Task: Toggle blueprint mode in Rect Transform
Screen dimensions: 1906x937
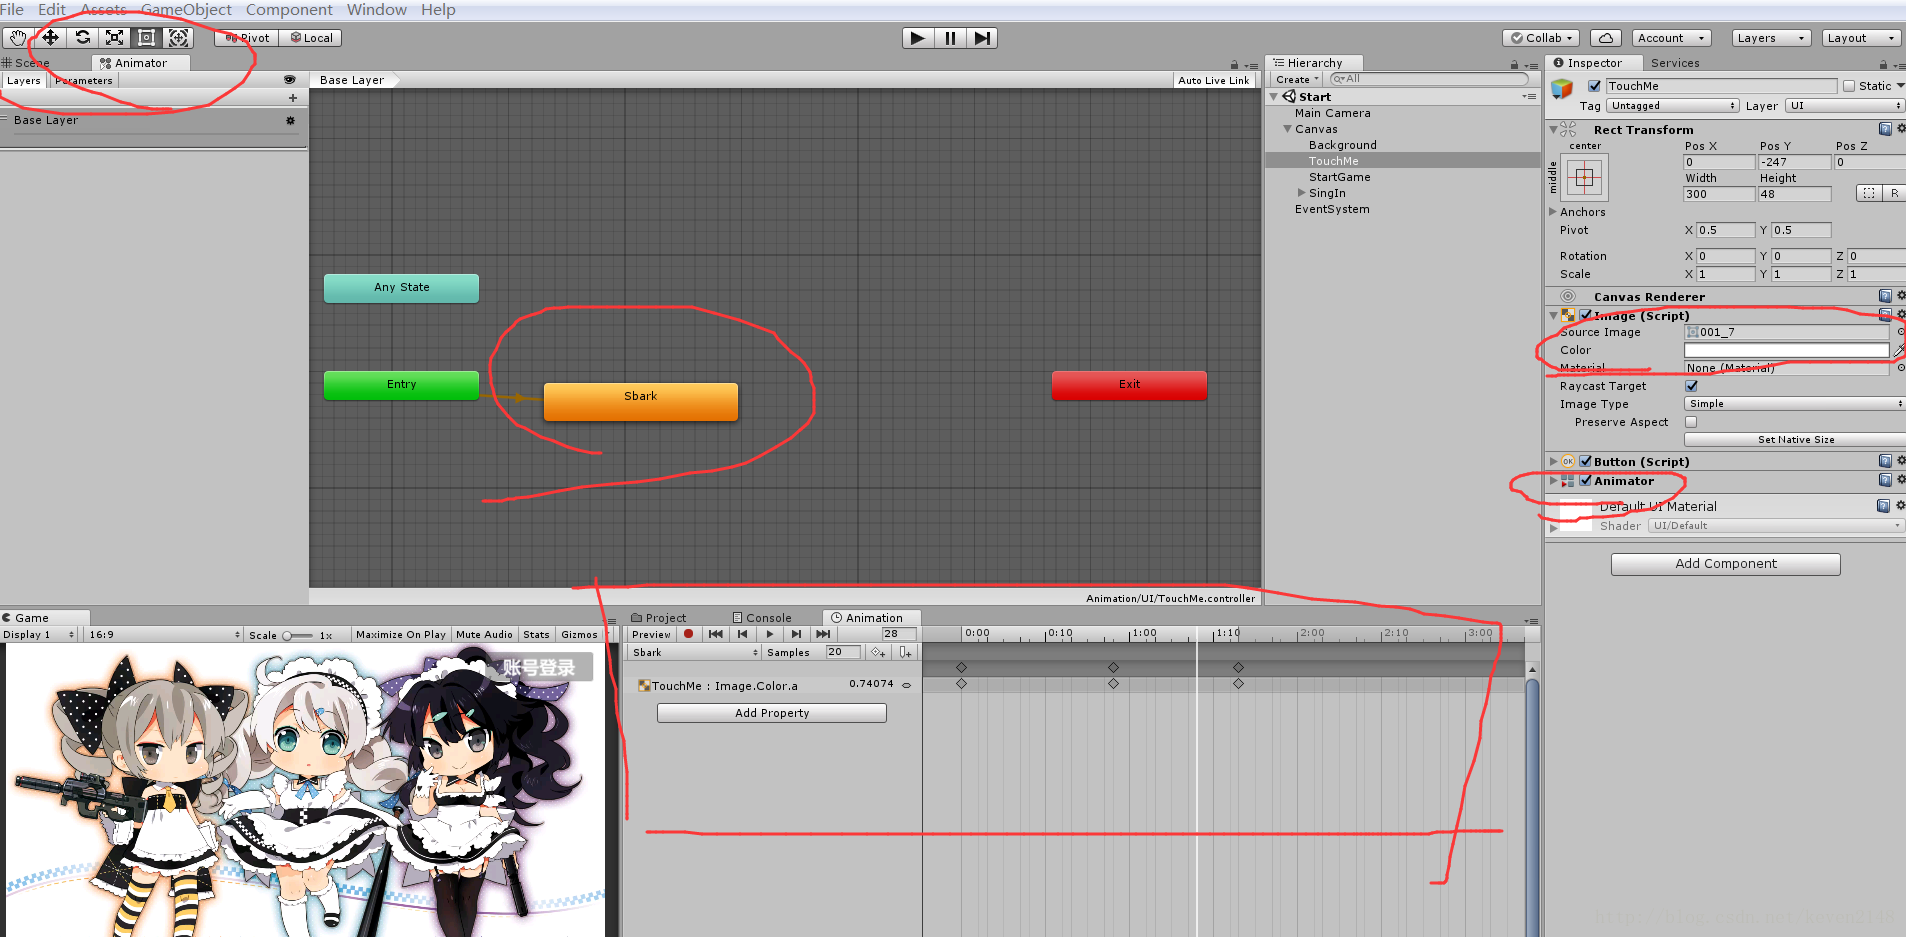Action: point(1868,193)
